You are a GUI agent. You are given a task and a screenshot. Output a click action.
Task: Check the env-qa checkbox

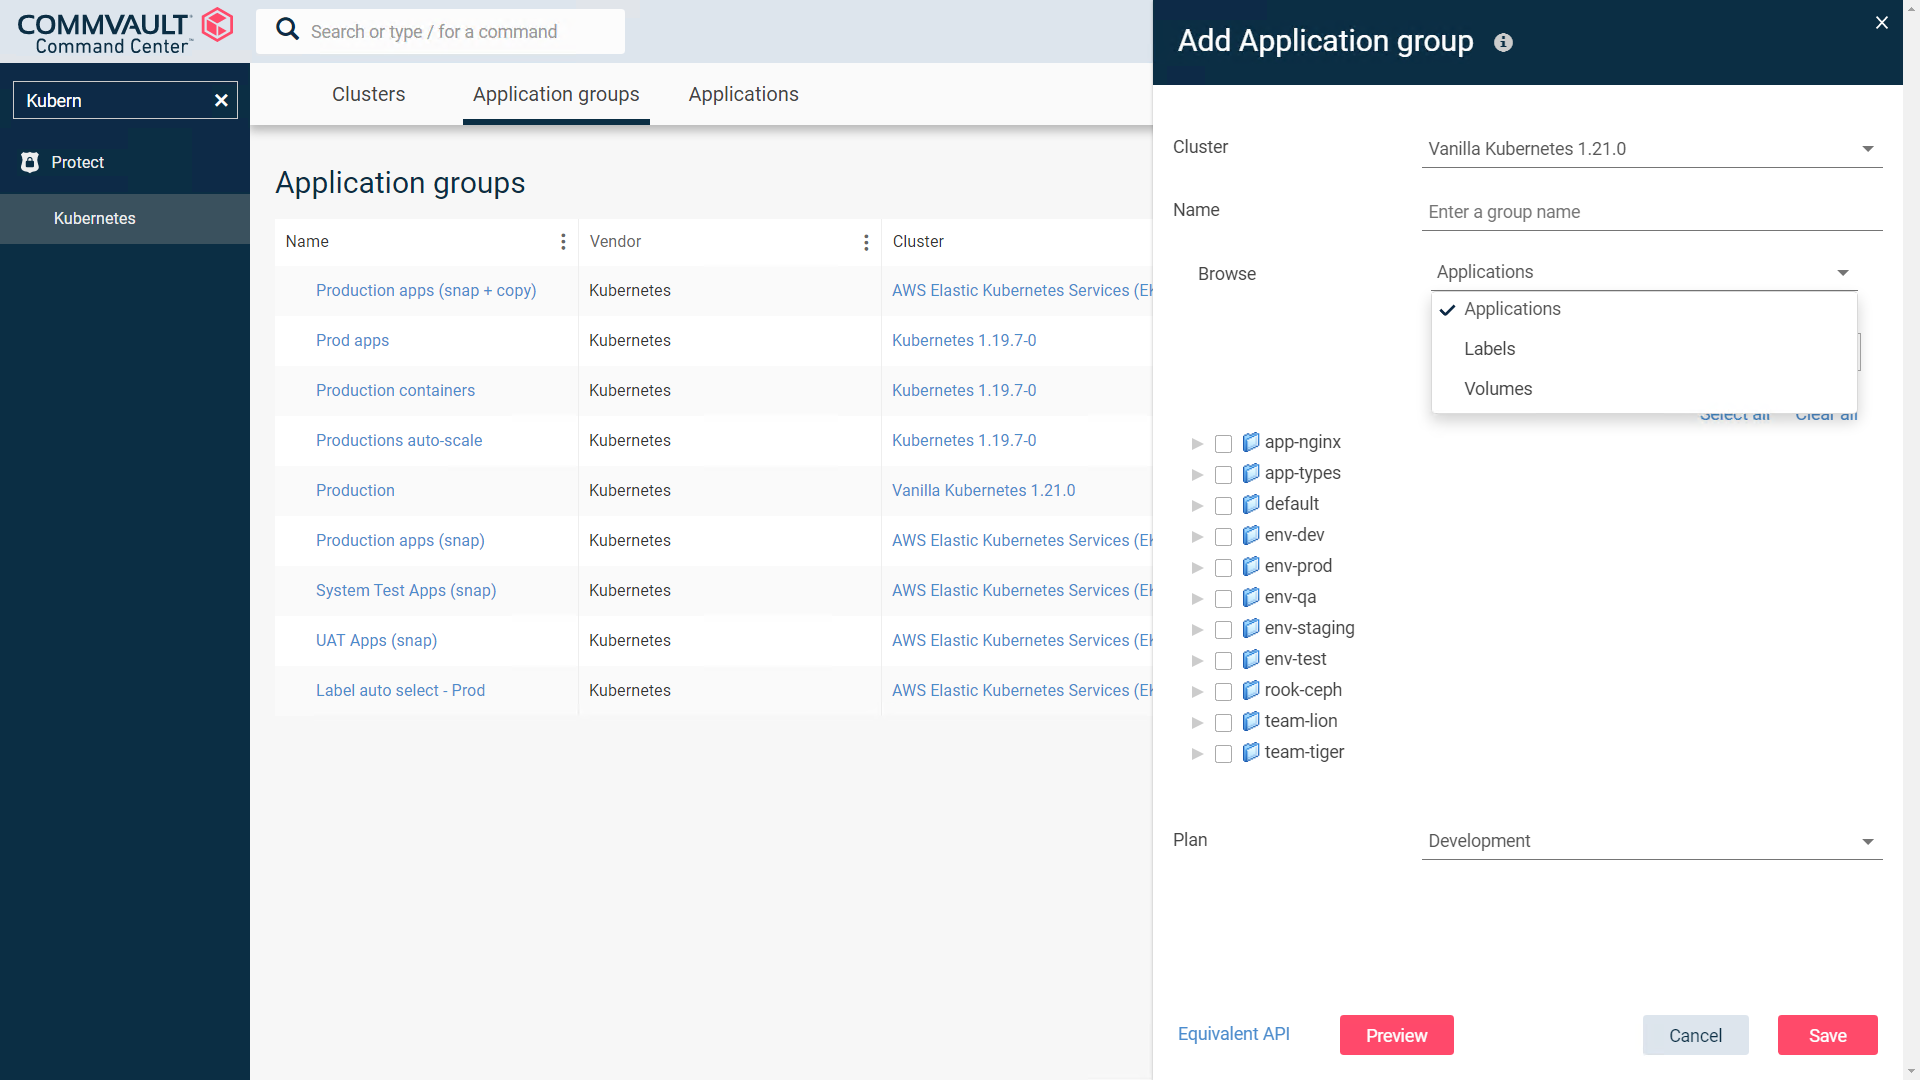point(1223,599)
